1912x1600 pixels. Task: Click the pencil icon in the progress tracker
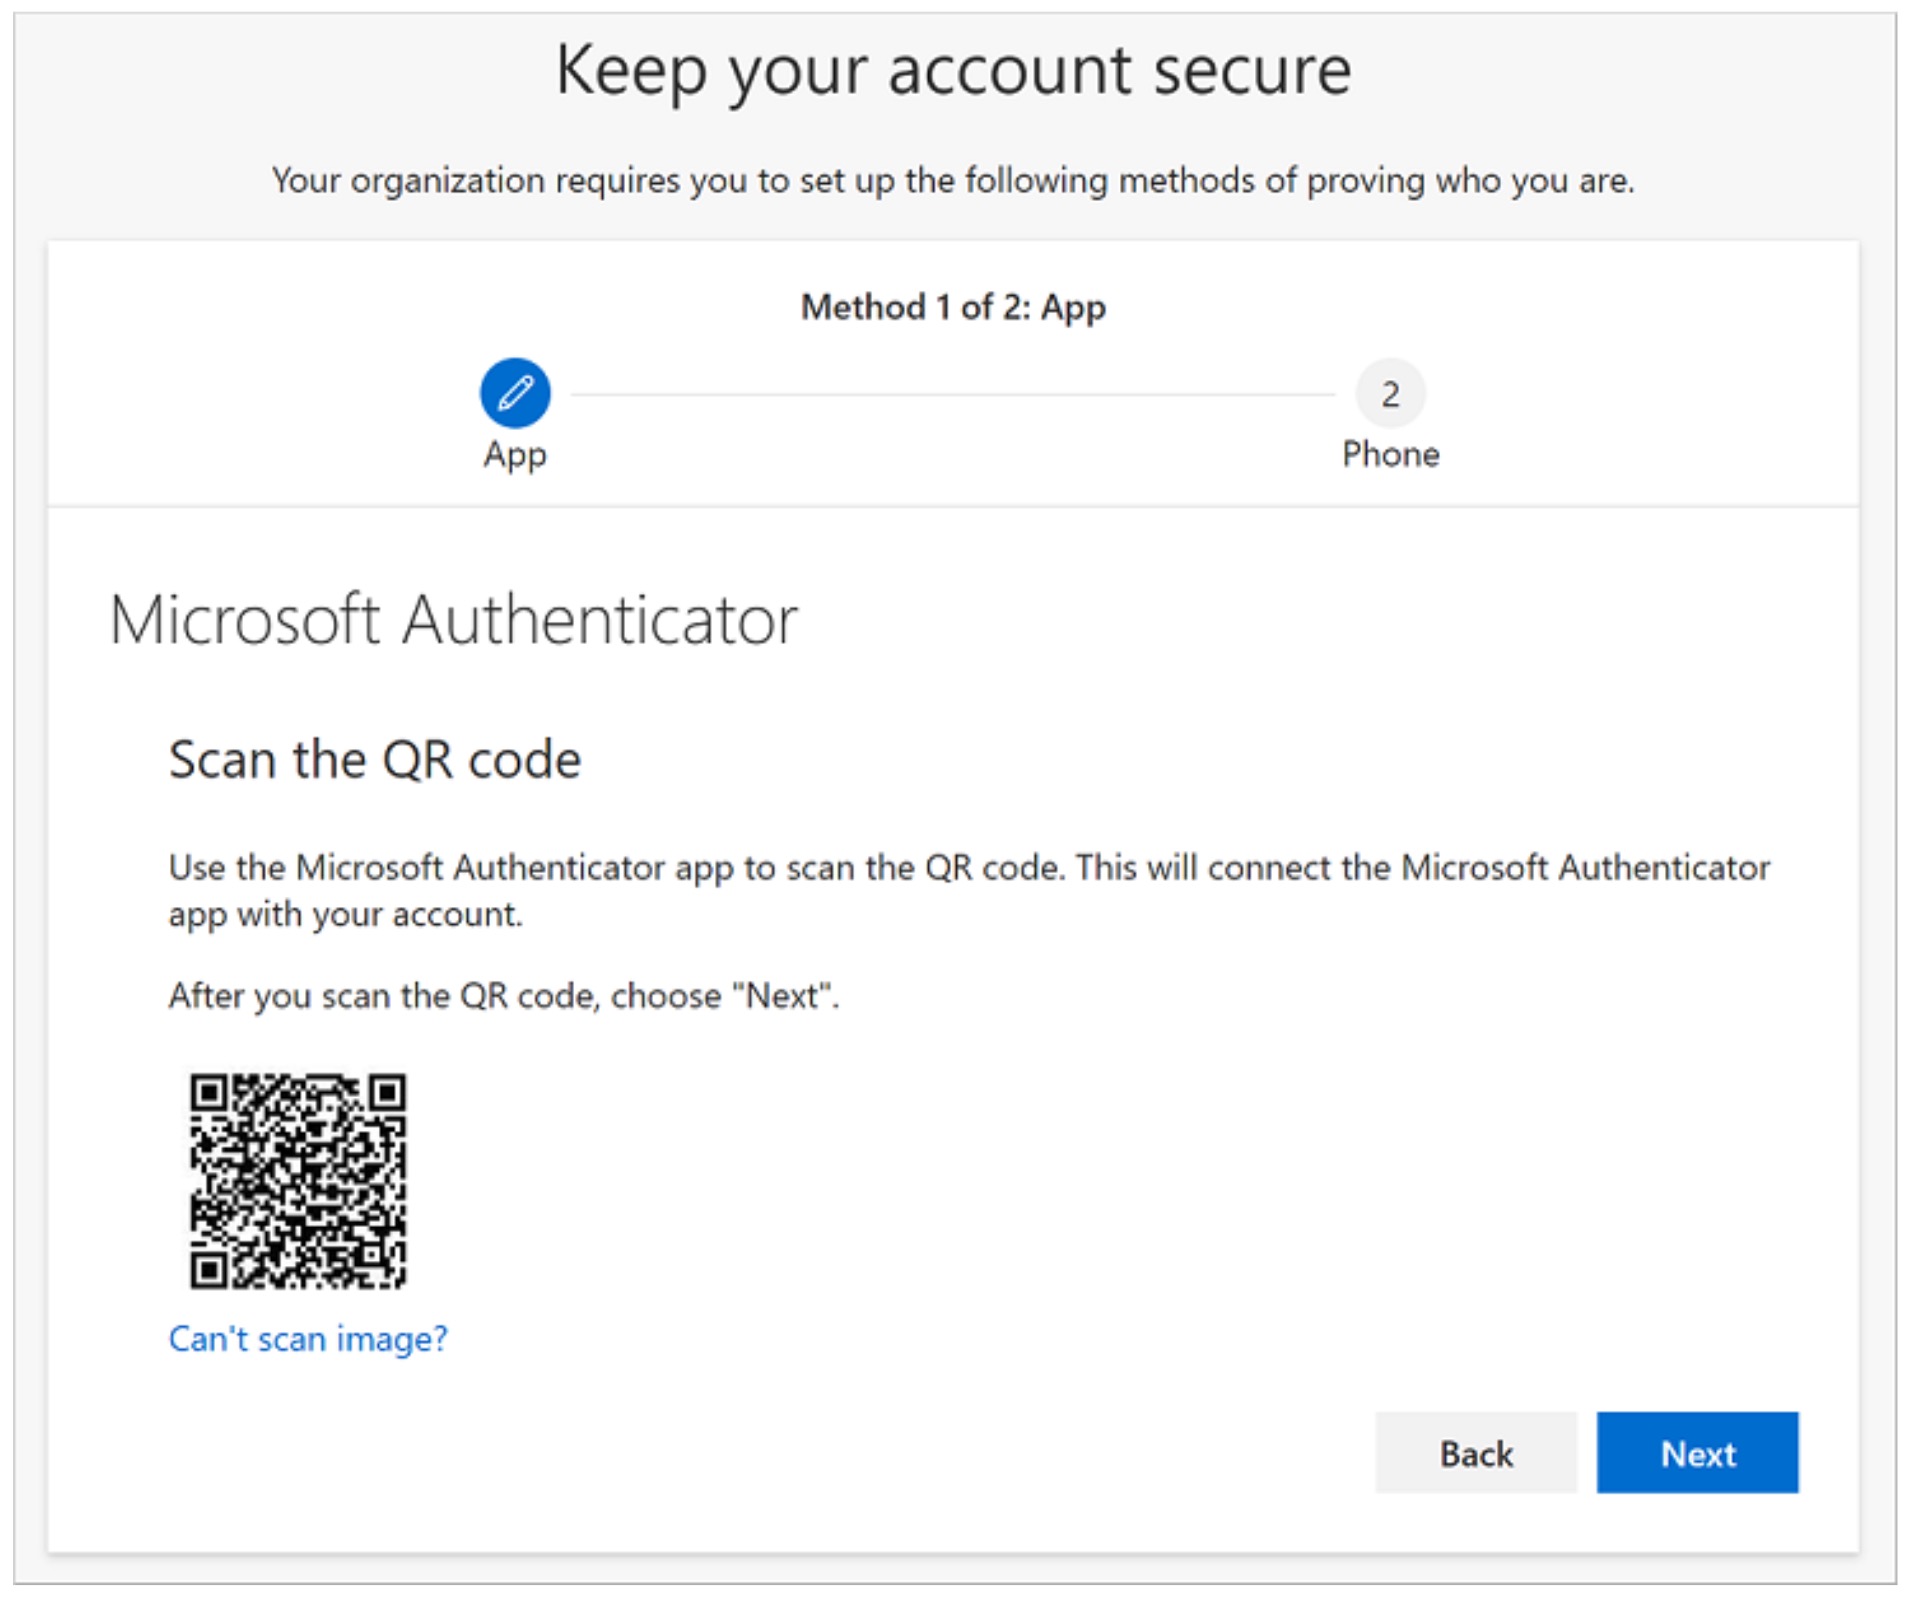pos(513,394)
